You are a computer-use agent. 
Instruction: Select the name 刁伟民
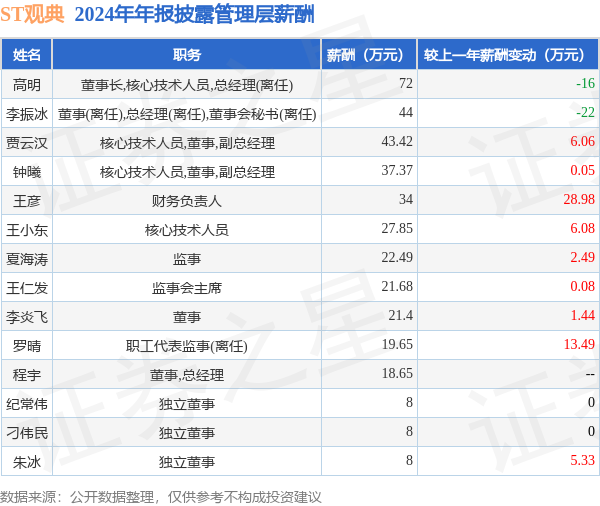[x=27, y=433]
